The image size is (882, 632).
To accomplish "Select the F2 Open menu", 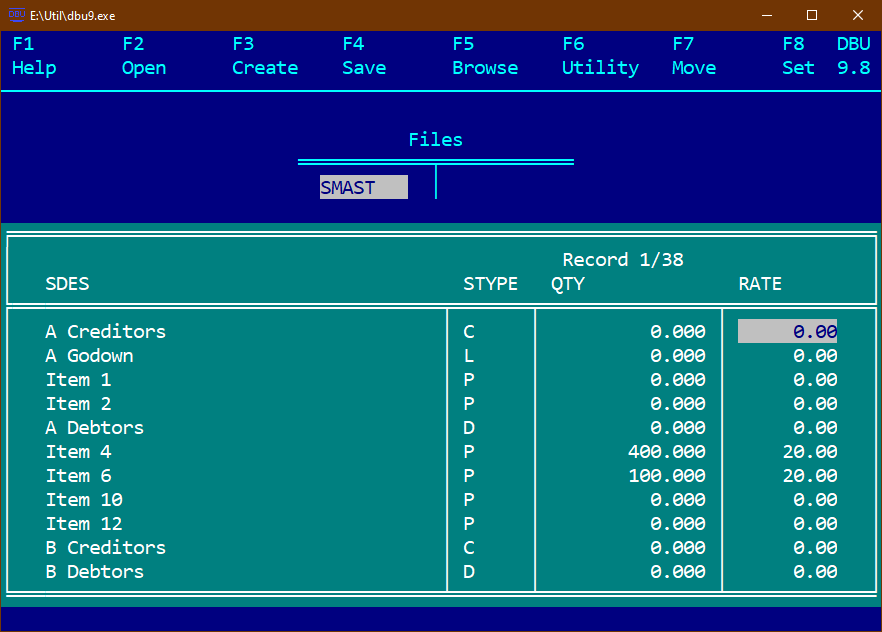I will [x=144, y=57].
